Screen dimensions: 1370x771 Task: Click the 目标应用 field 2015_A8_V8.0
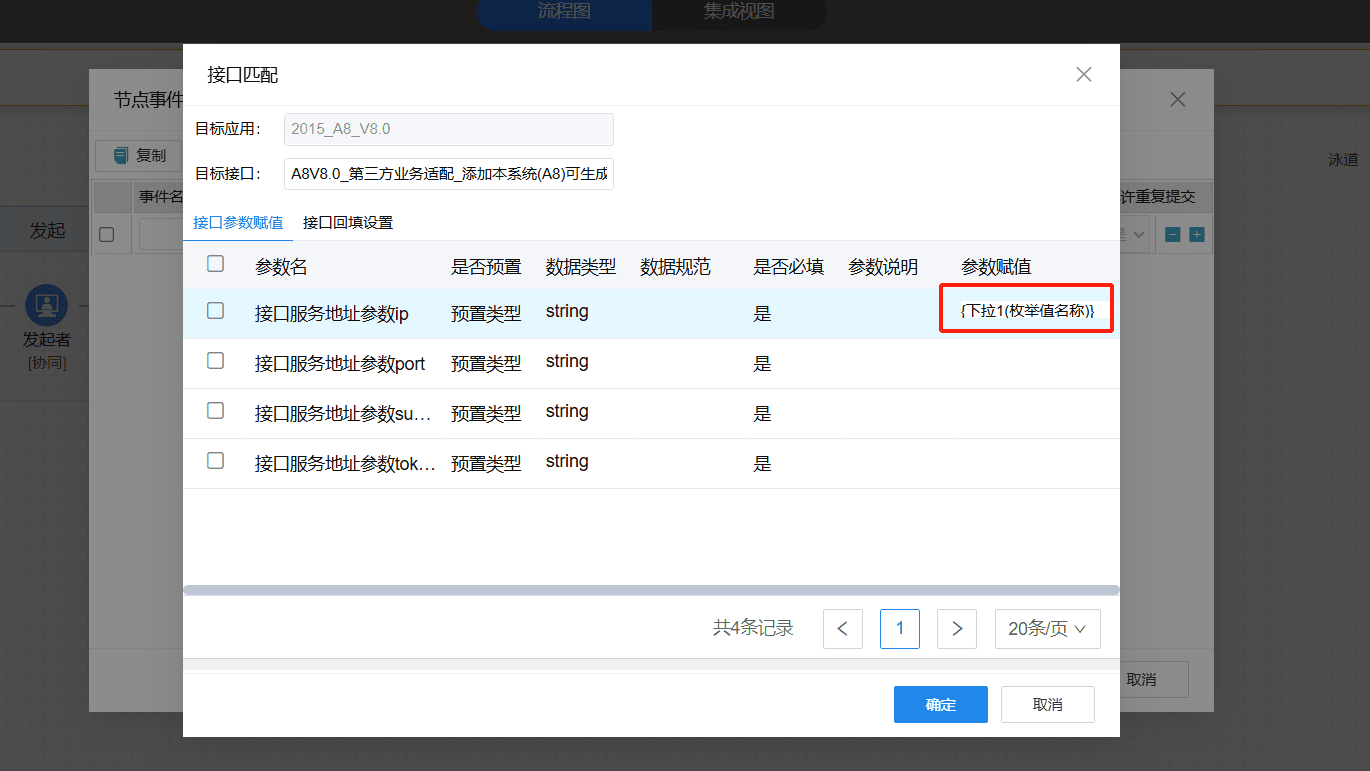[x=449, y=130]
